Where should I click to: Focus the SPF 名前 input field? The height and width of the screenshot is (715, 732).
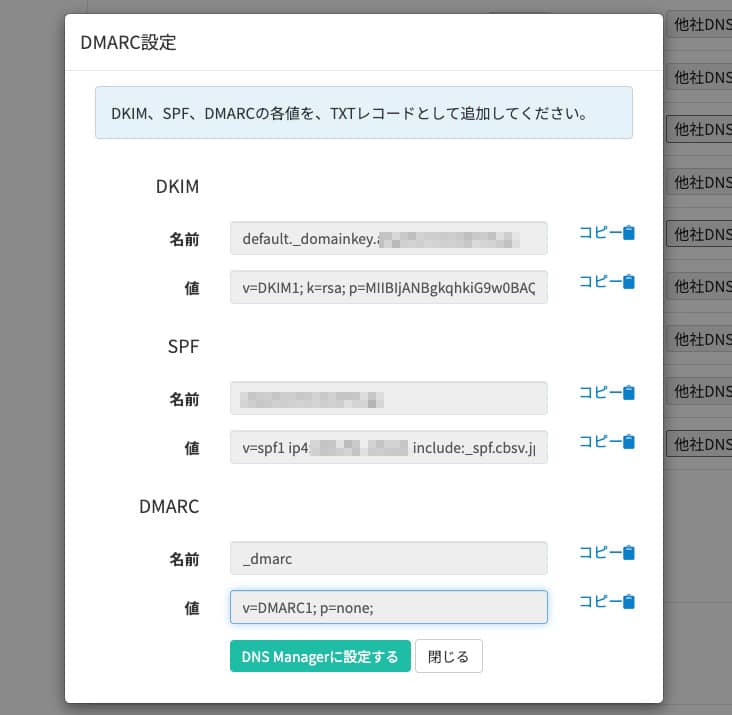coord(388,399)
